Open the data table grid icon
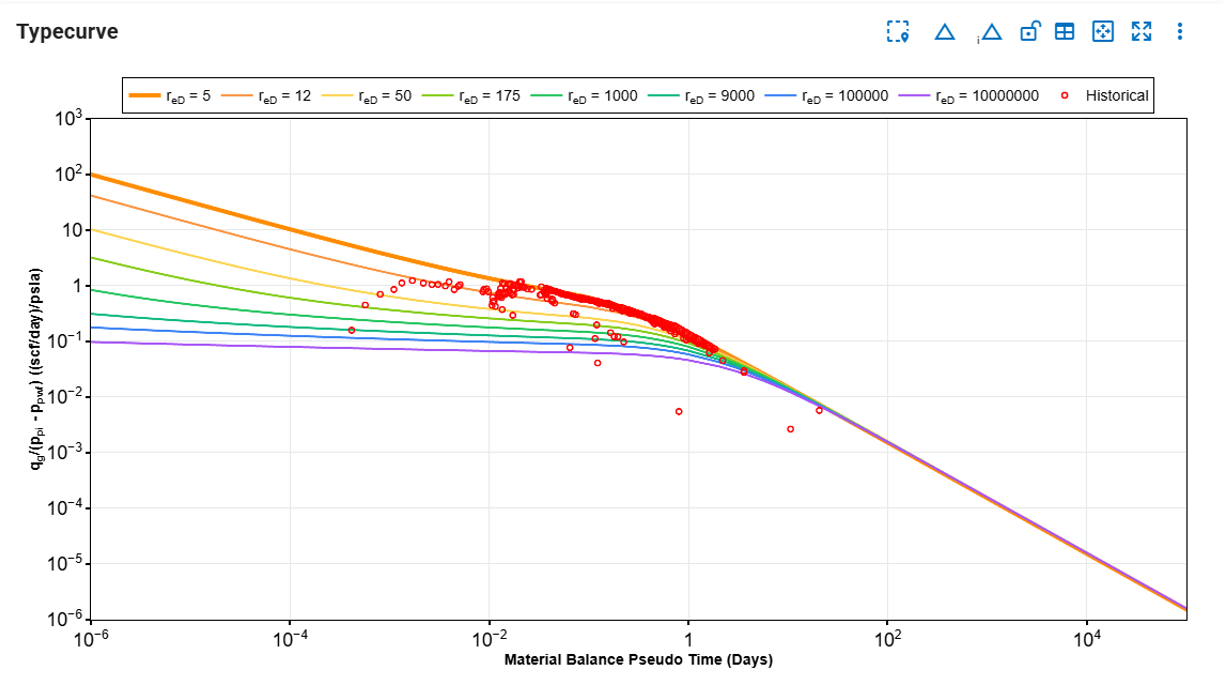1223x681 pixels. [1065, 31]
